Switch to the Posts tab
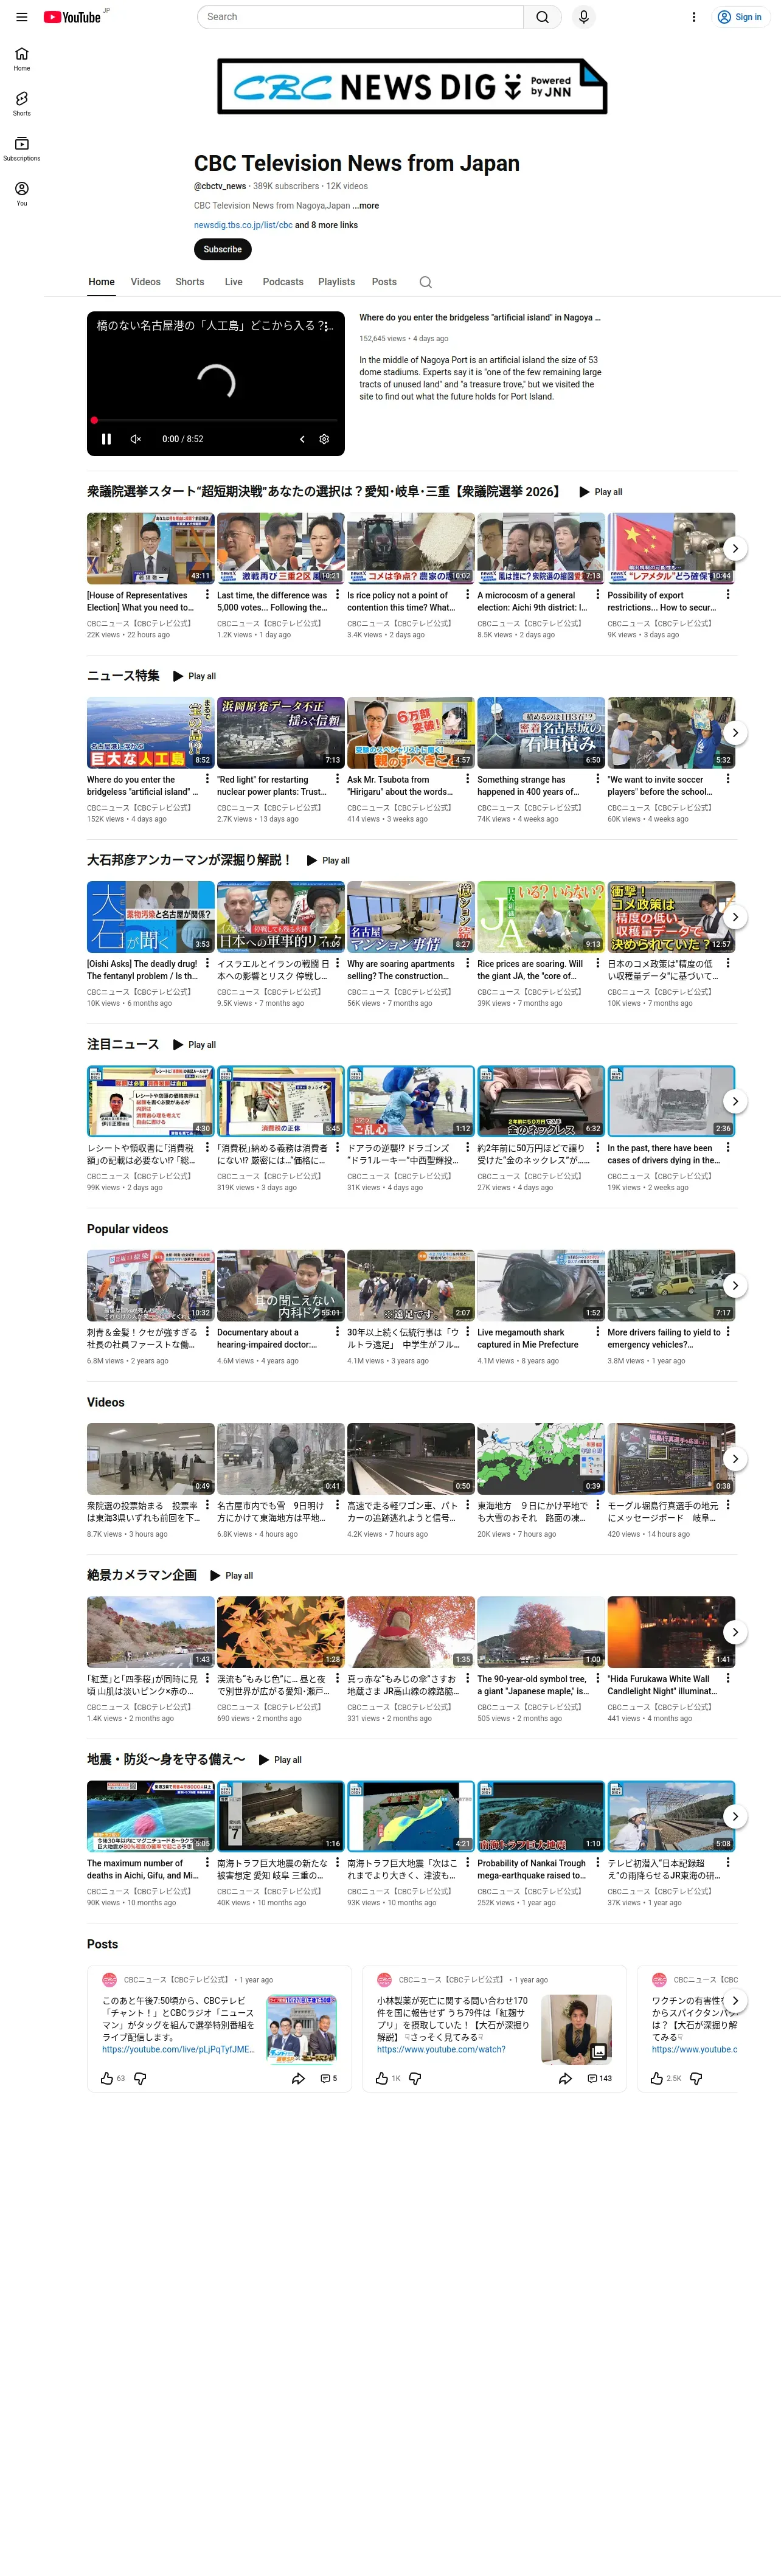This screenshot has height=2576, width=781. [x=384, y=282]
